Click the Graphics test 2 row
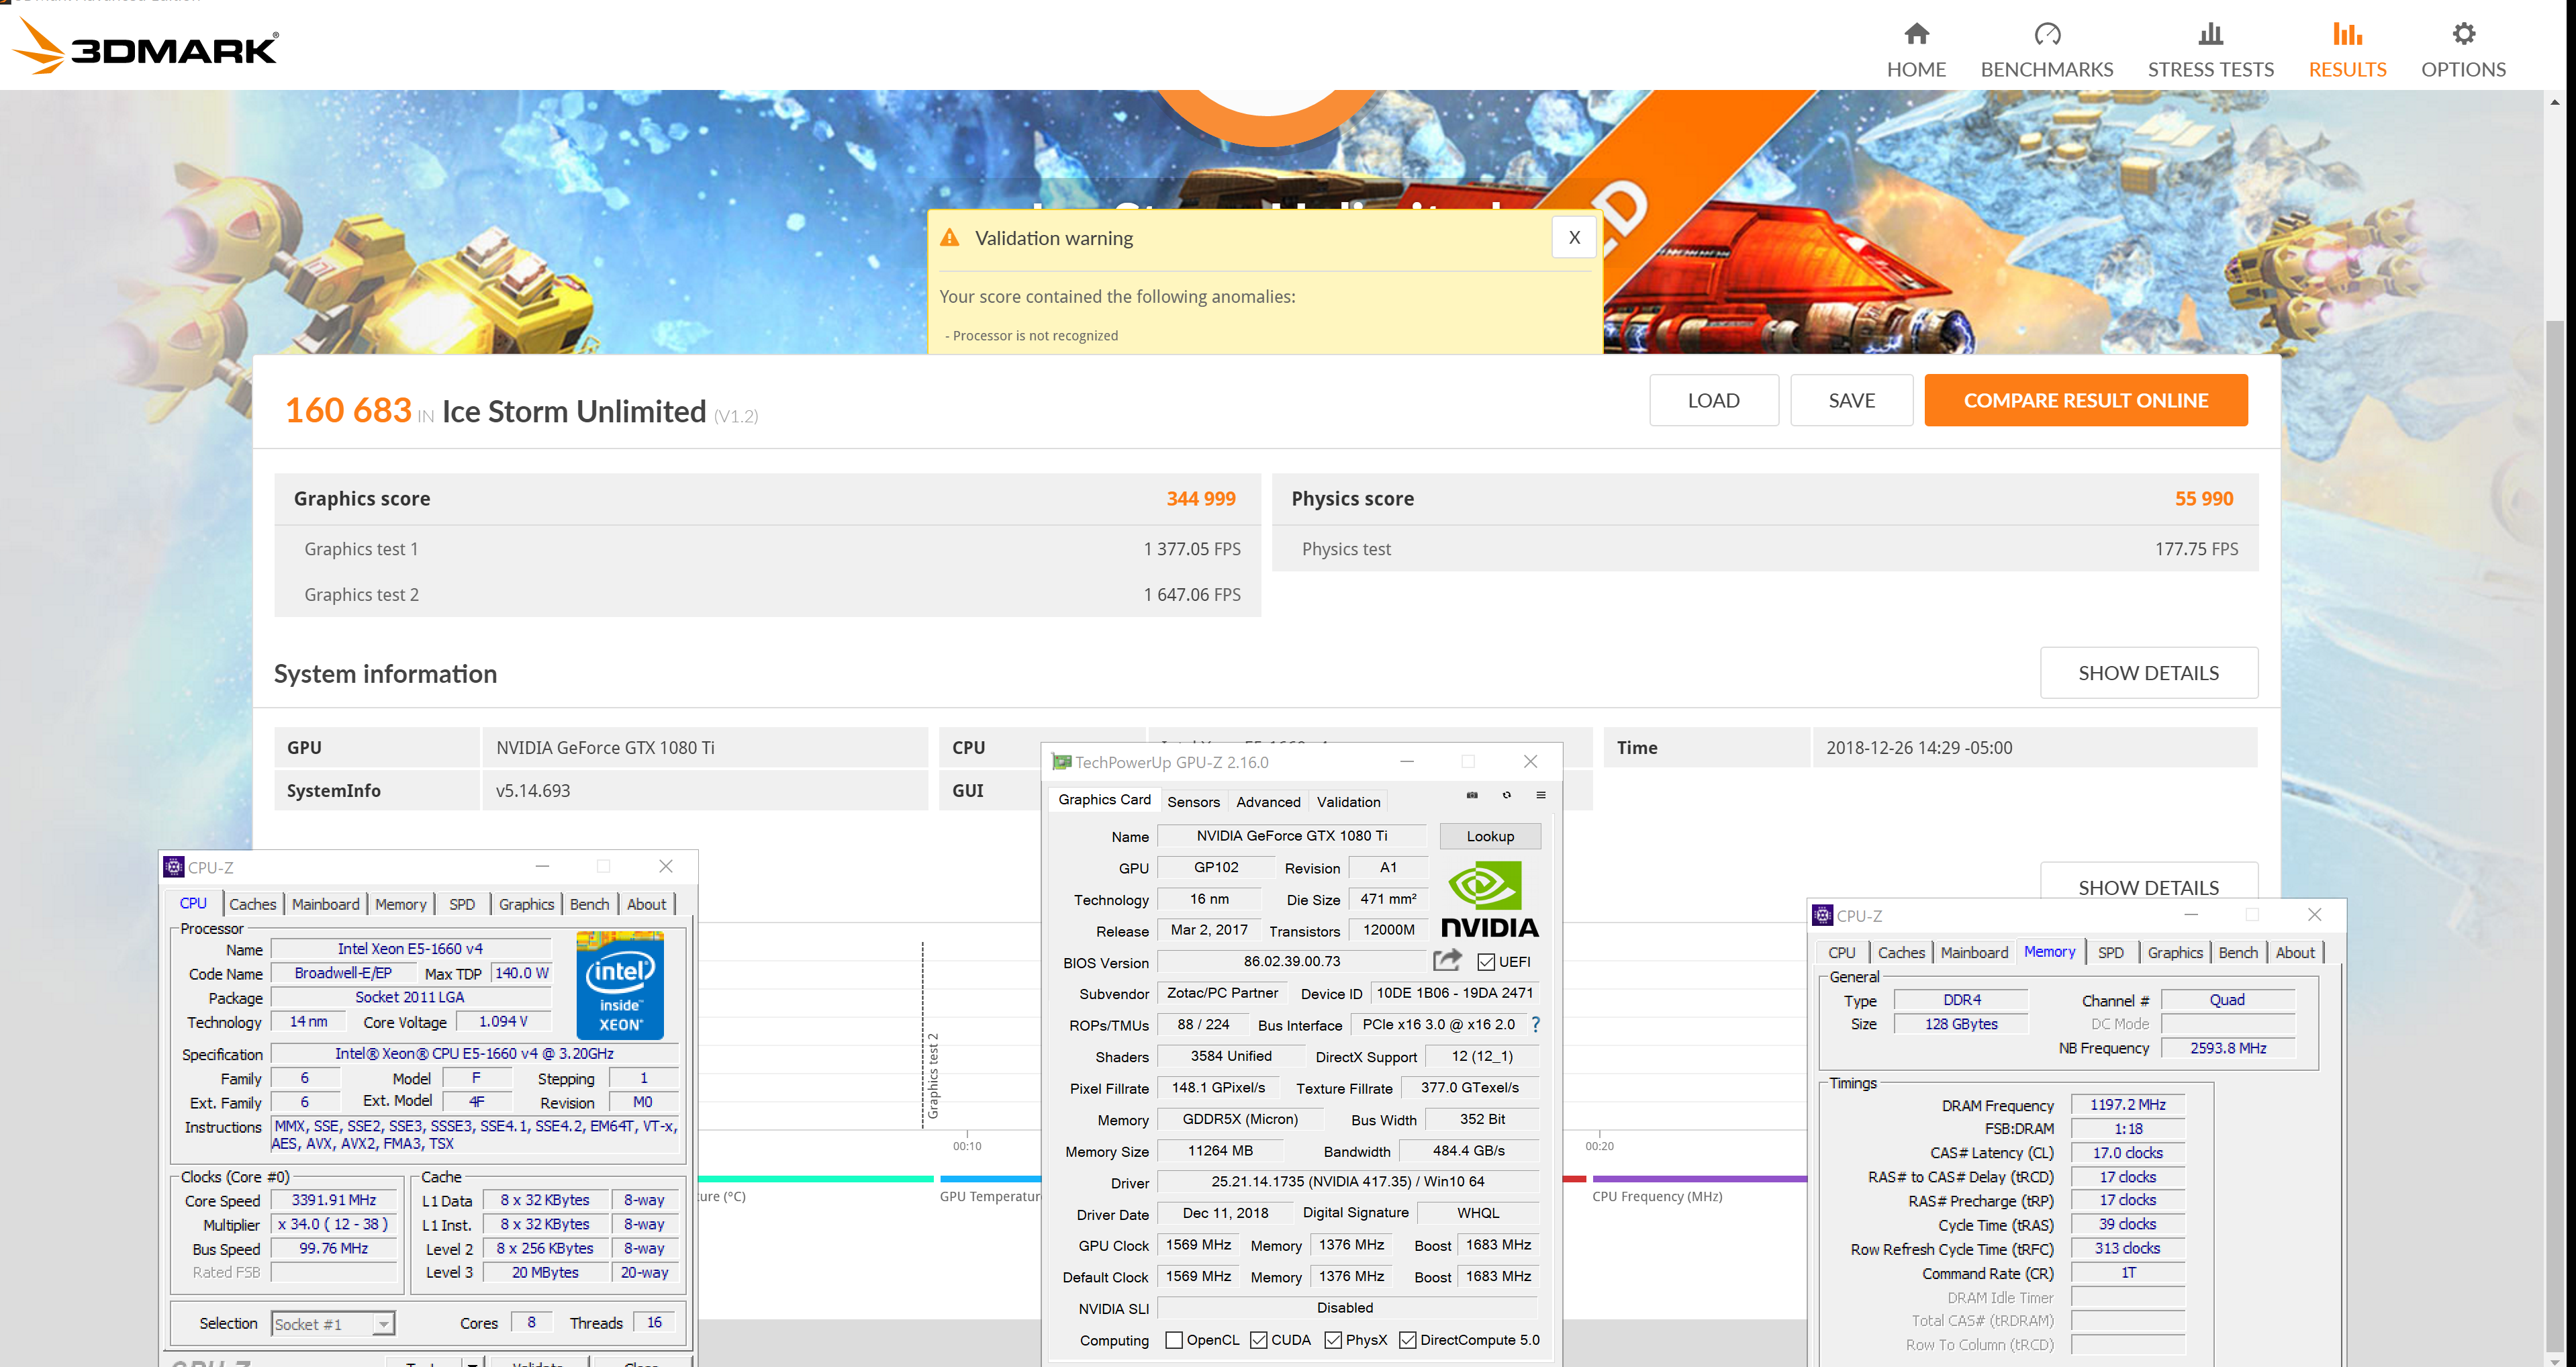The height and width of the screenshot is (1367, 2576). pos(767,595)
